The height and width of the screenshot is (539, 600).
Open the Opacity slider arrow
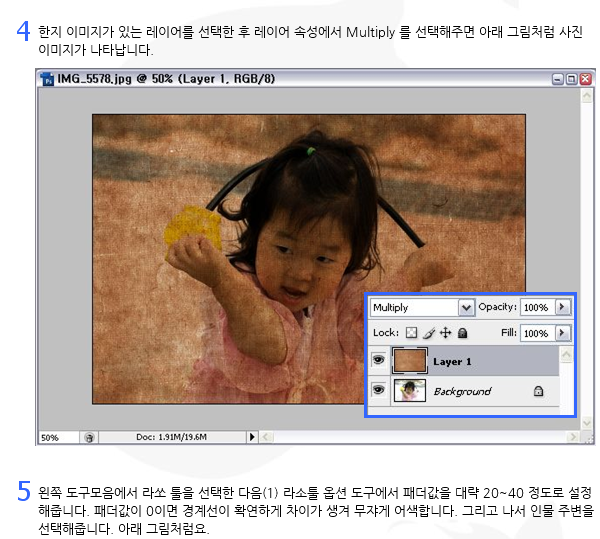[x=562, y=307]
